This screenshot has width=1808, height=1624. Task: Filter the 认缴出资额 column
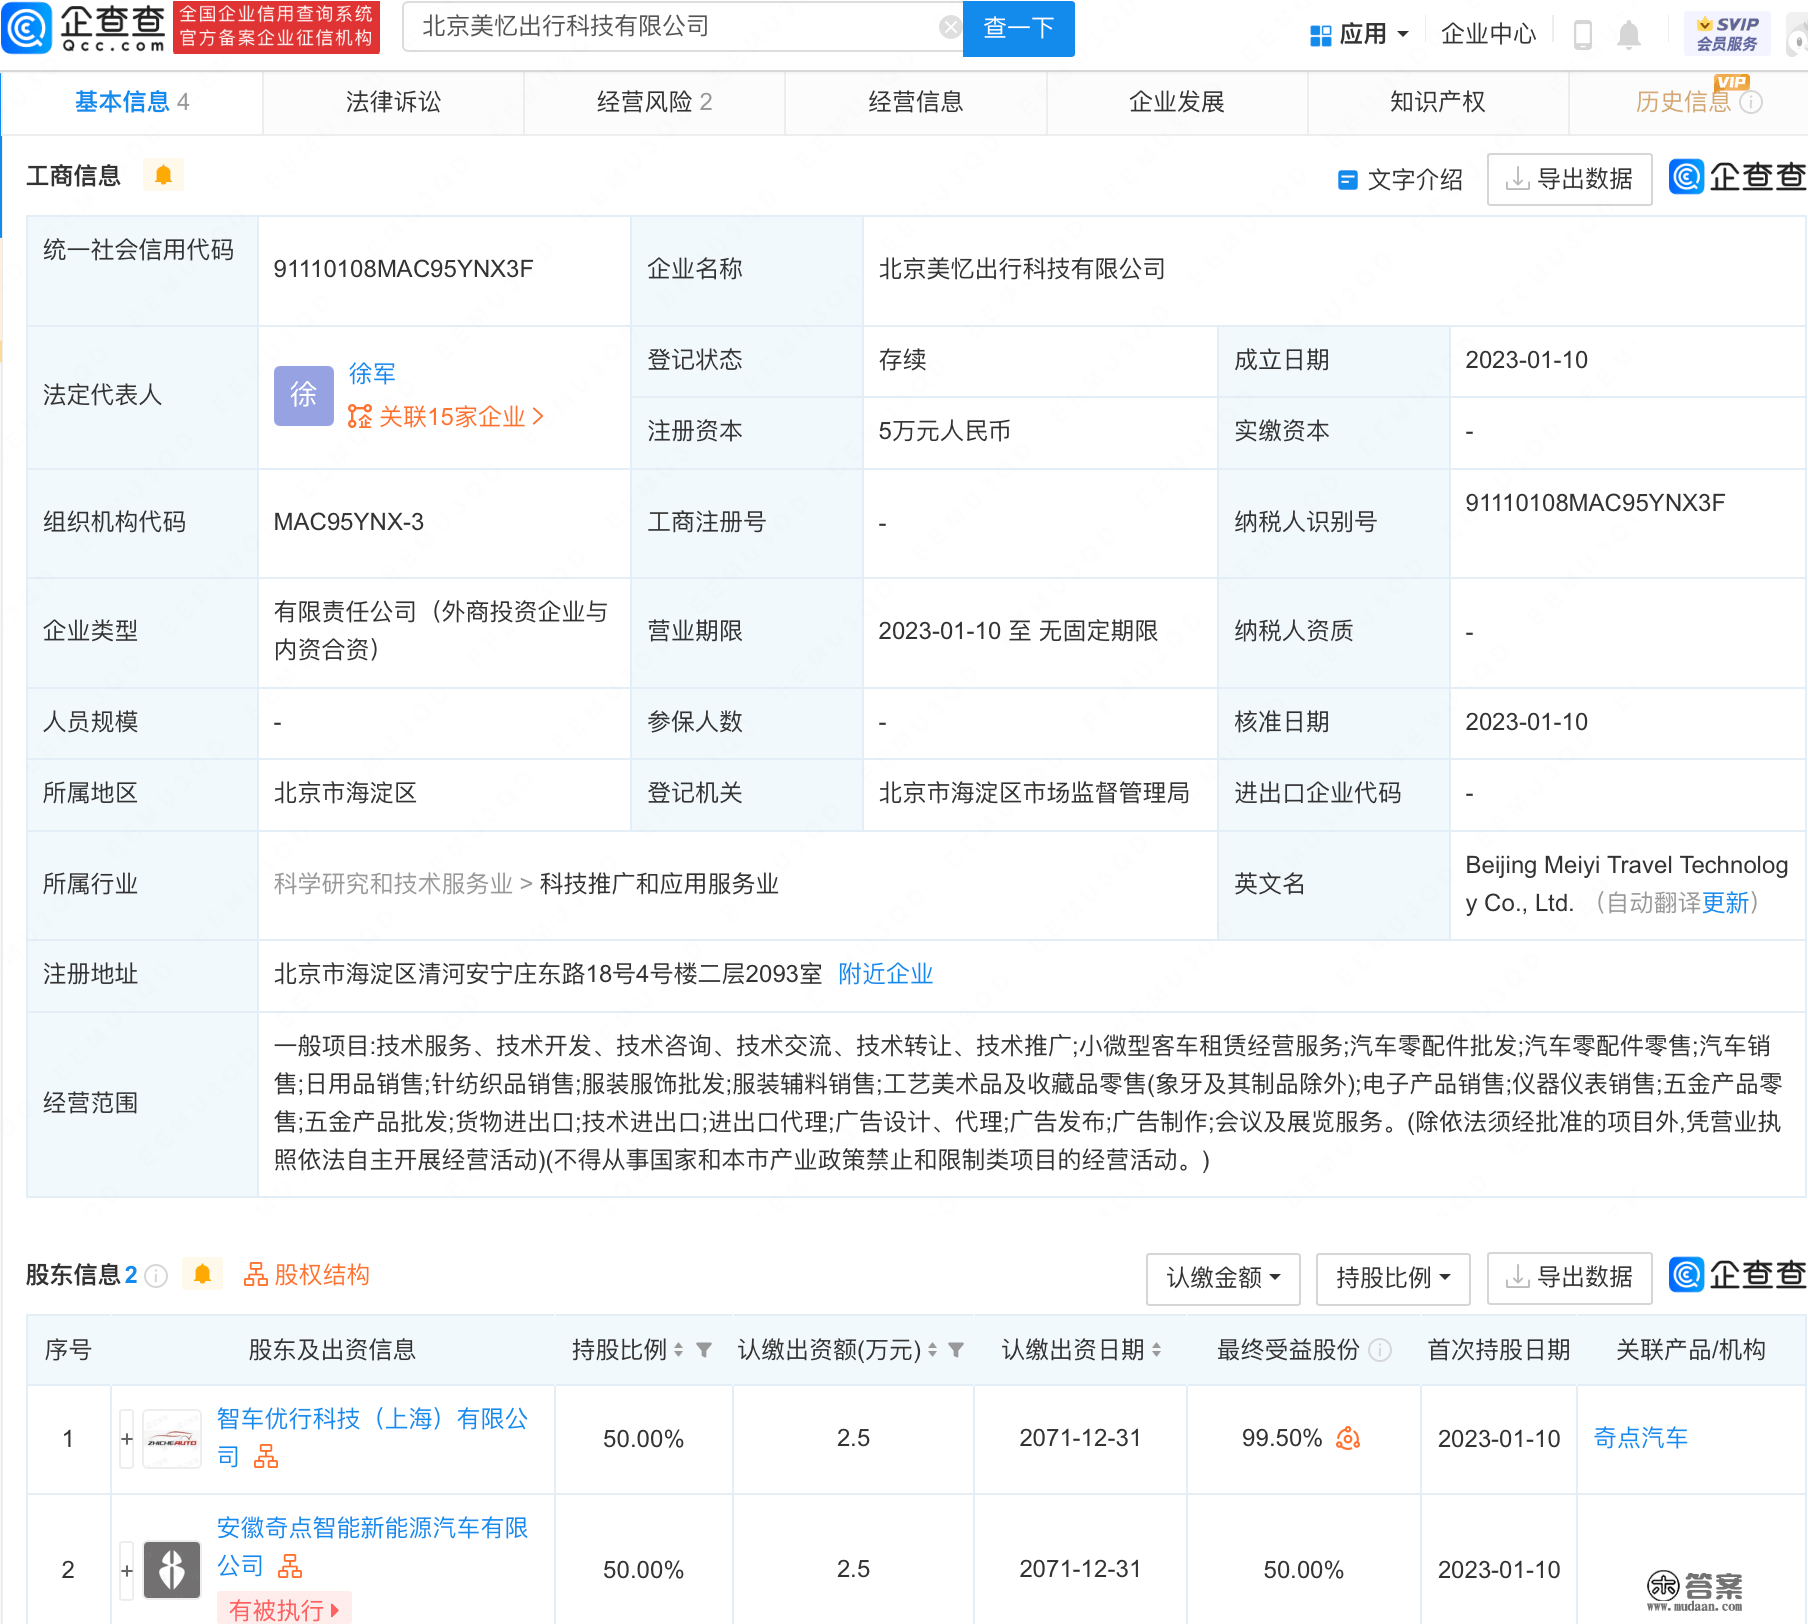pyautogui.click(x=956, y=1350)
